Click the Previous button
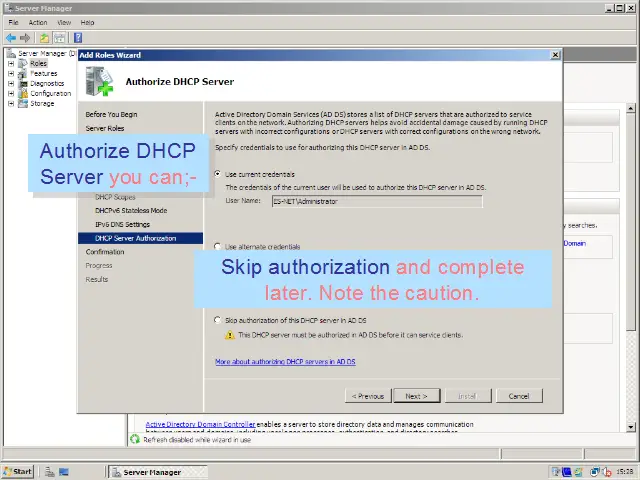Viewport: 640px width, 480px height. tap(368, 396)
